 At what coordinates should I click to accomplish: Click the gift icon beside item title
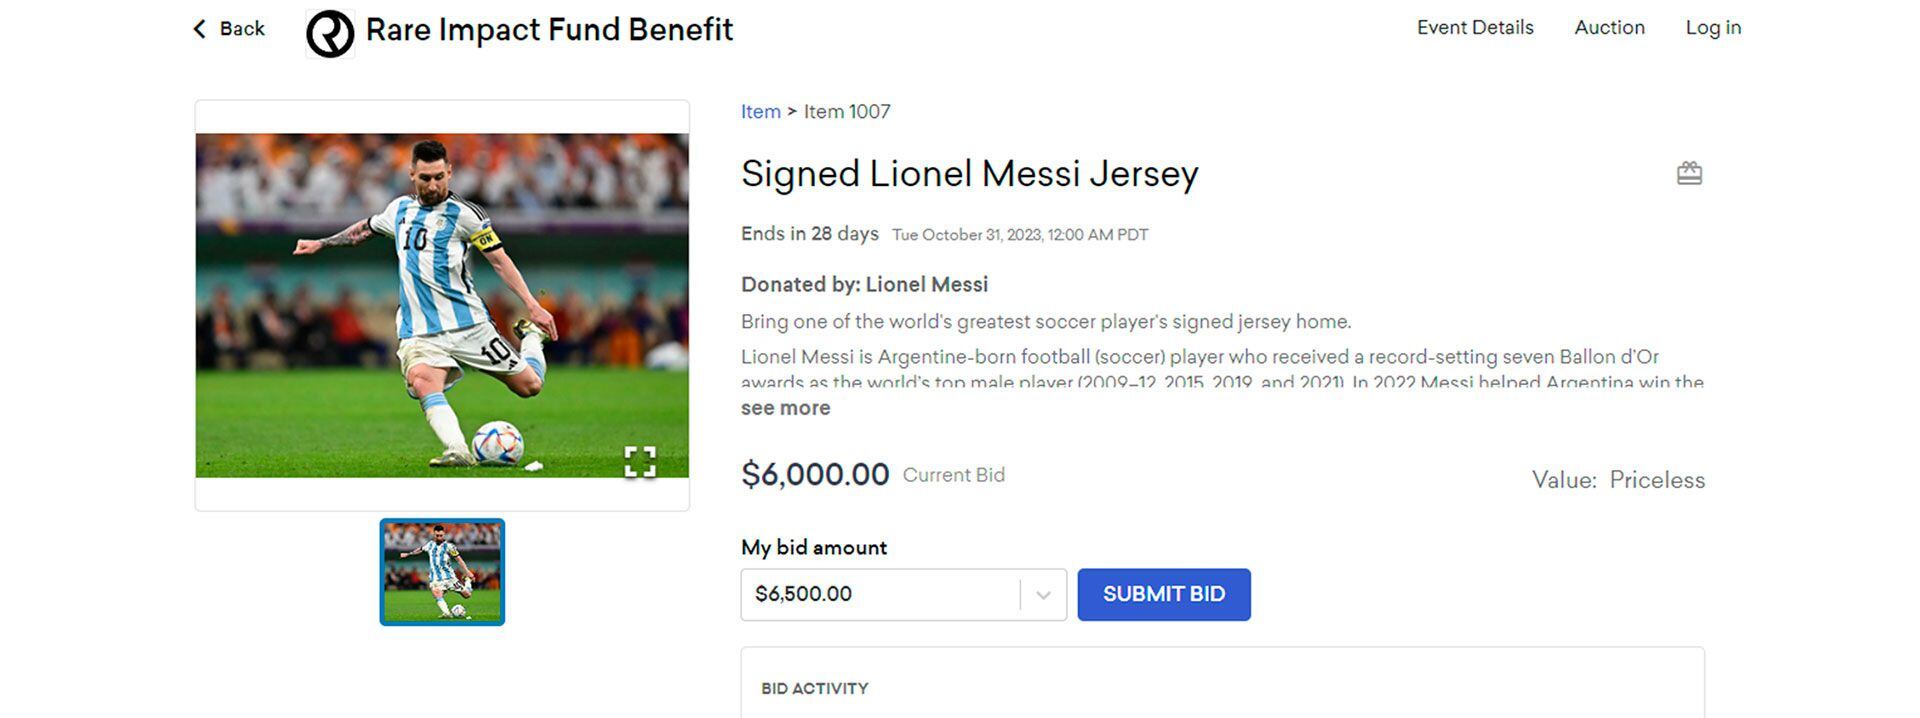(1689, 174)
